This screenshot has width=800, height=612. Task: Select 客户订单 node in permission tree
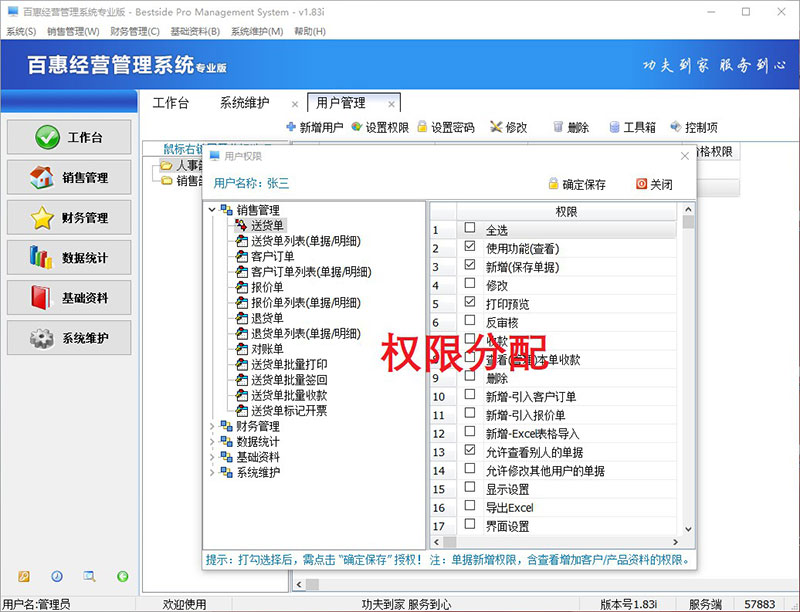(x=272, y=256)
